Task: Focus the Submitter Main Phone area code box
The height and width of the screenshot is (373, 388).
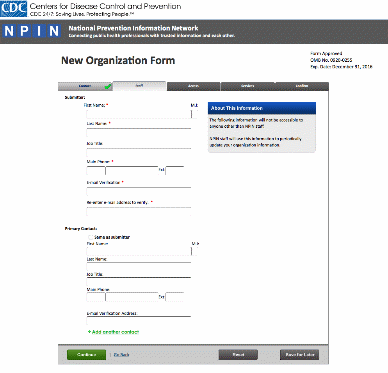Action: 96,171
